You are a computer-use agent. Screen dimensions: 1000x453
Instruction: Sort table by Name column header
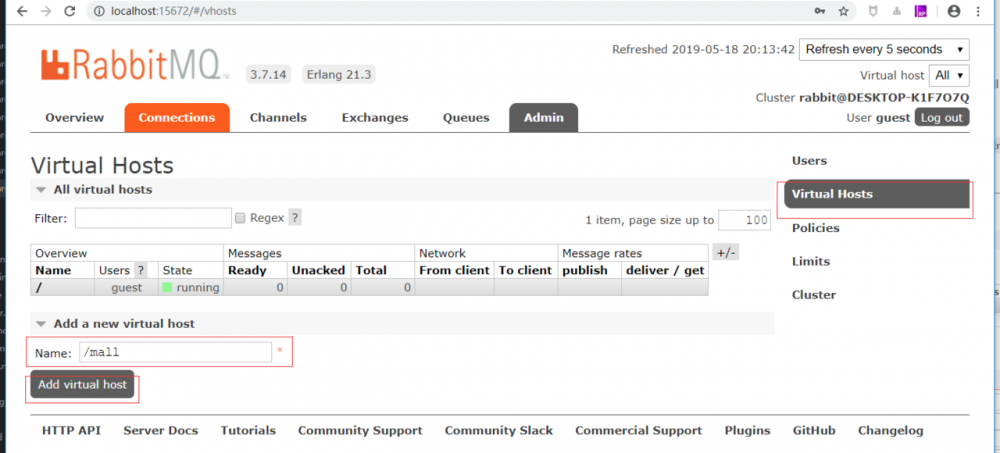[52, 270]
